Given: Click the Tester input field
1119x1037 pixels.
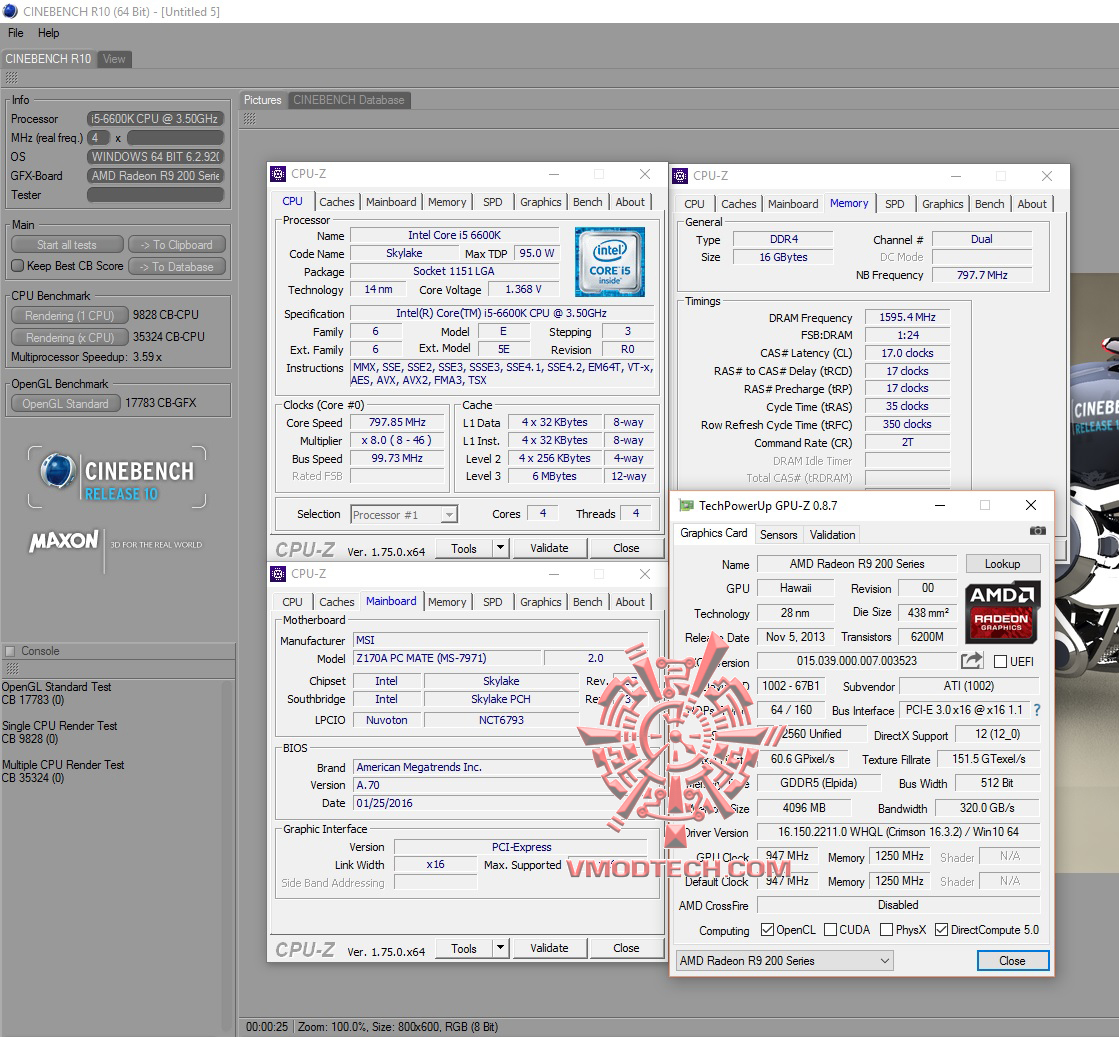Looking at the screenshot, I should (x=156, y=195).
